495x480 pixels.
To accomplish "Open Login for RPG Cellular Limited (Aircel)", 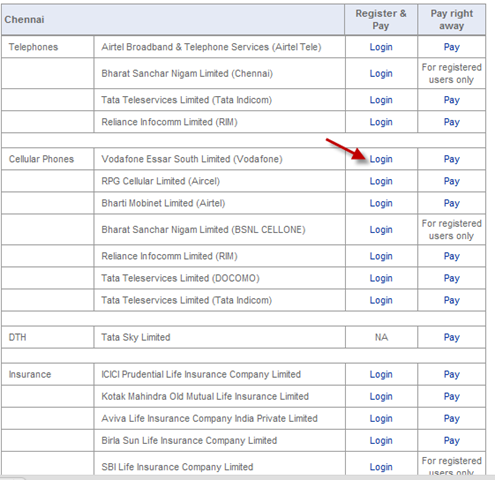I will pyautogui.click(x=381, y=181).
